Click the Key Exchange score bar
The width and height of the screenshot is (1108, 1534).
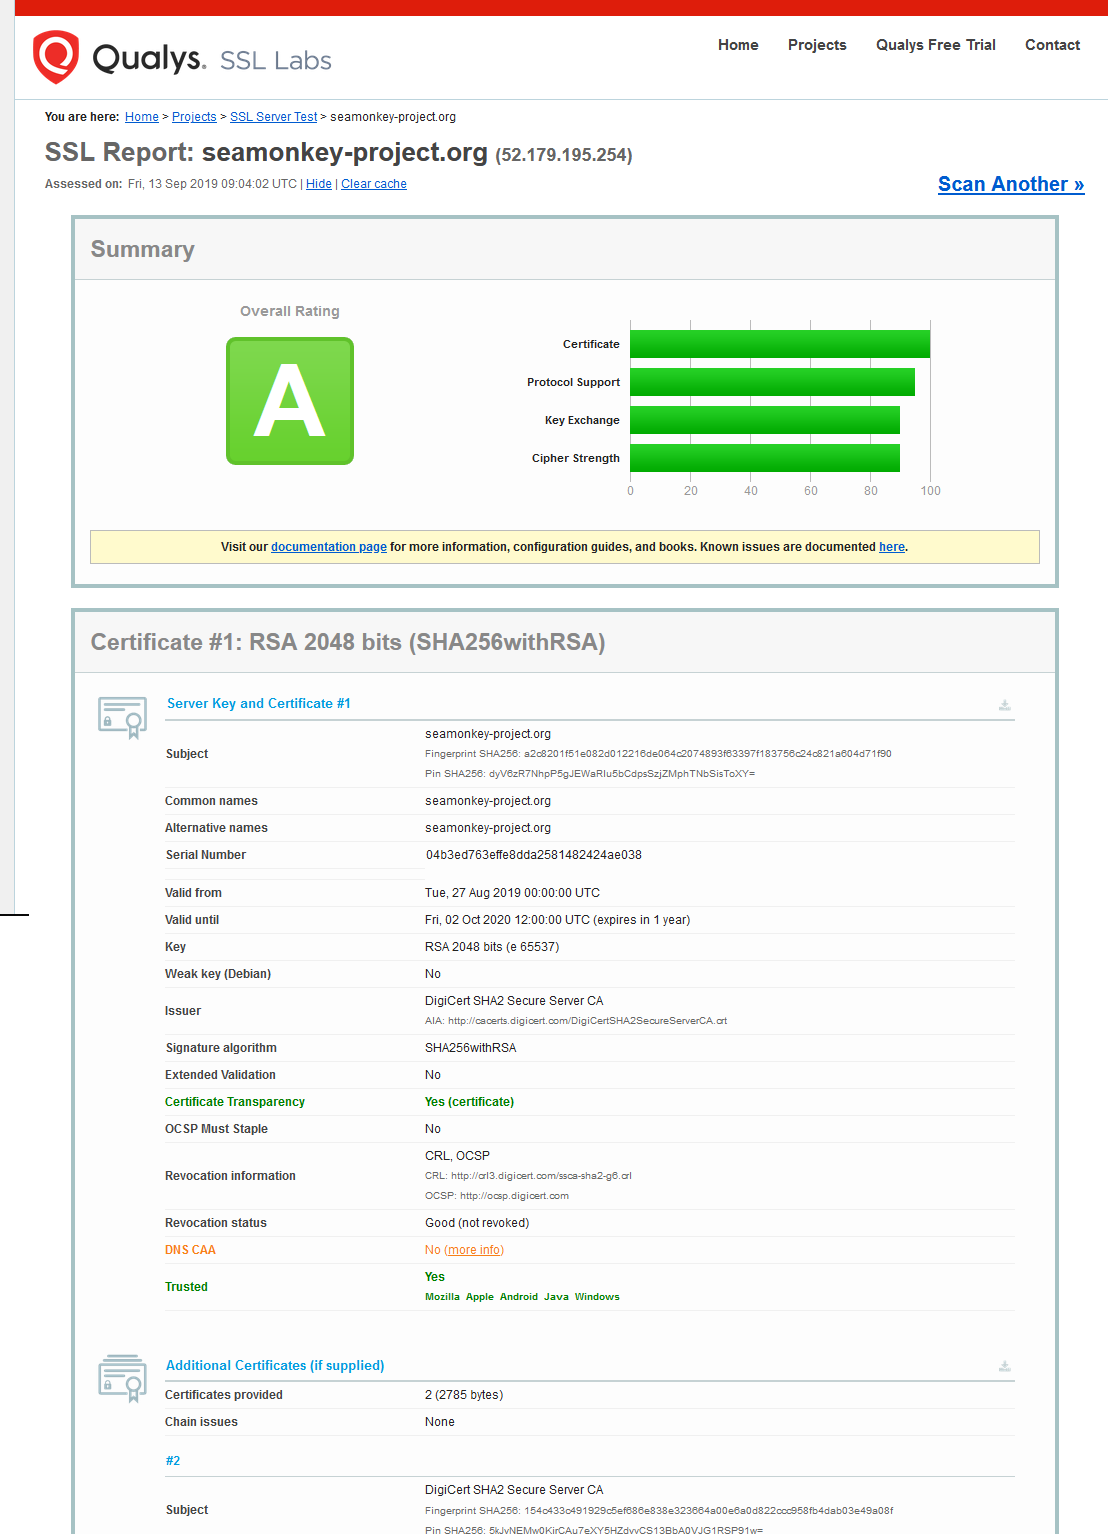(765, 420)
